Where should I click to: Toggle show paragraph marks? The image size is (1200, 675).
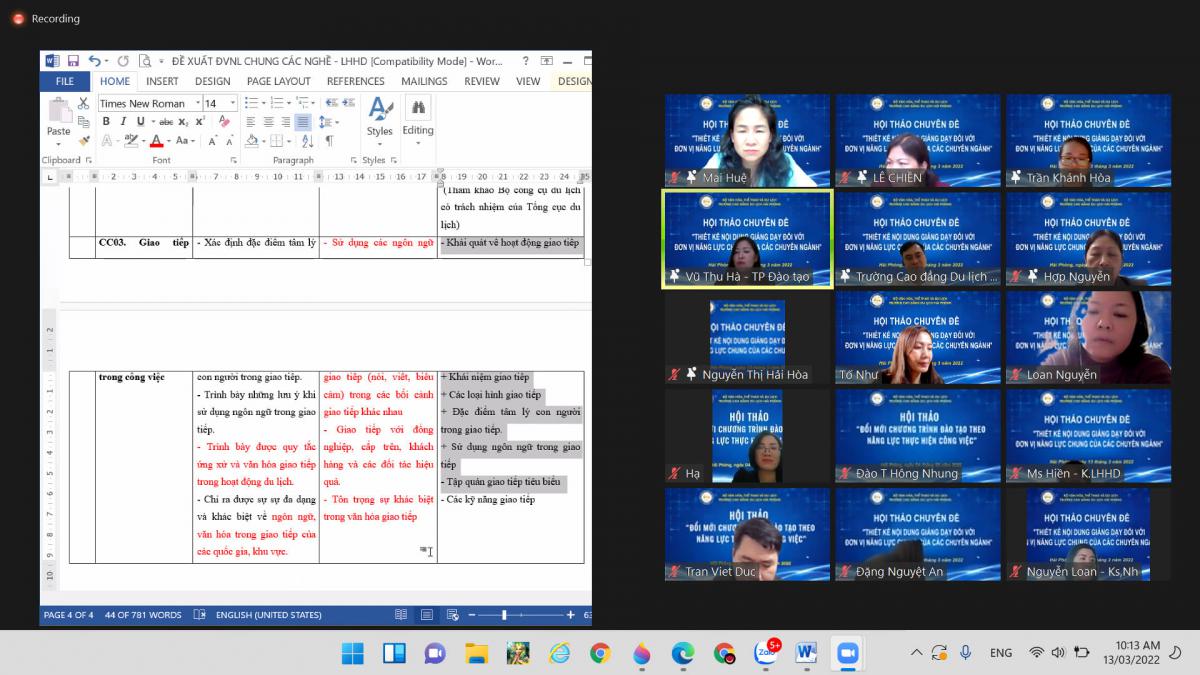click(x=329, y=141)
